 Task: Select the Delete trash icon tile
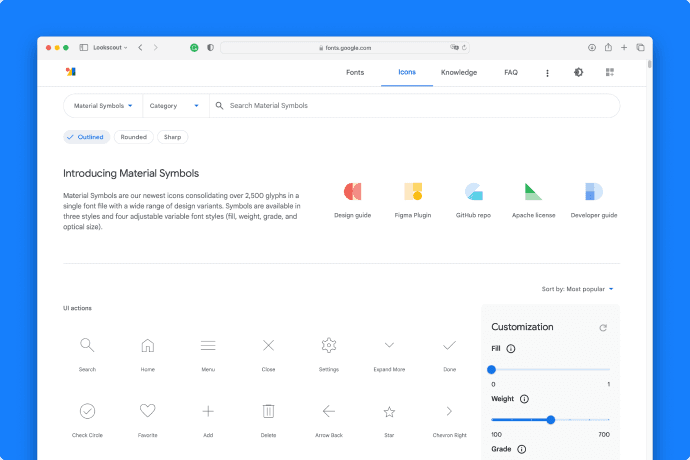[268, 411]
